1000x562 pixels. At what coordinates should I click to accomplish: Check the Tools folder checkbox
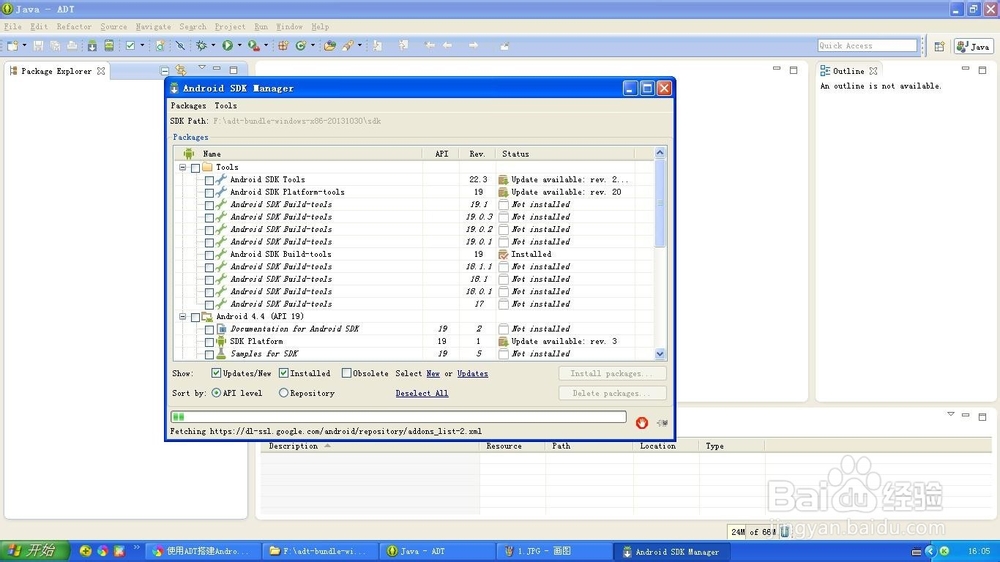pos(196,168)
